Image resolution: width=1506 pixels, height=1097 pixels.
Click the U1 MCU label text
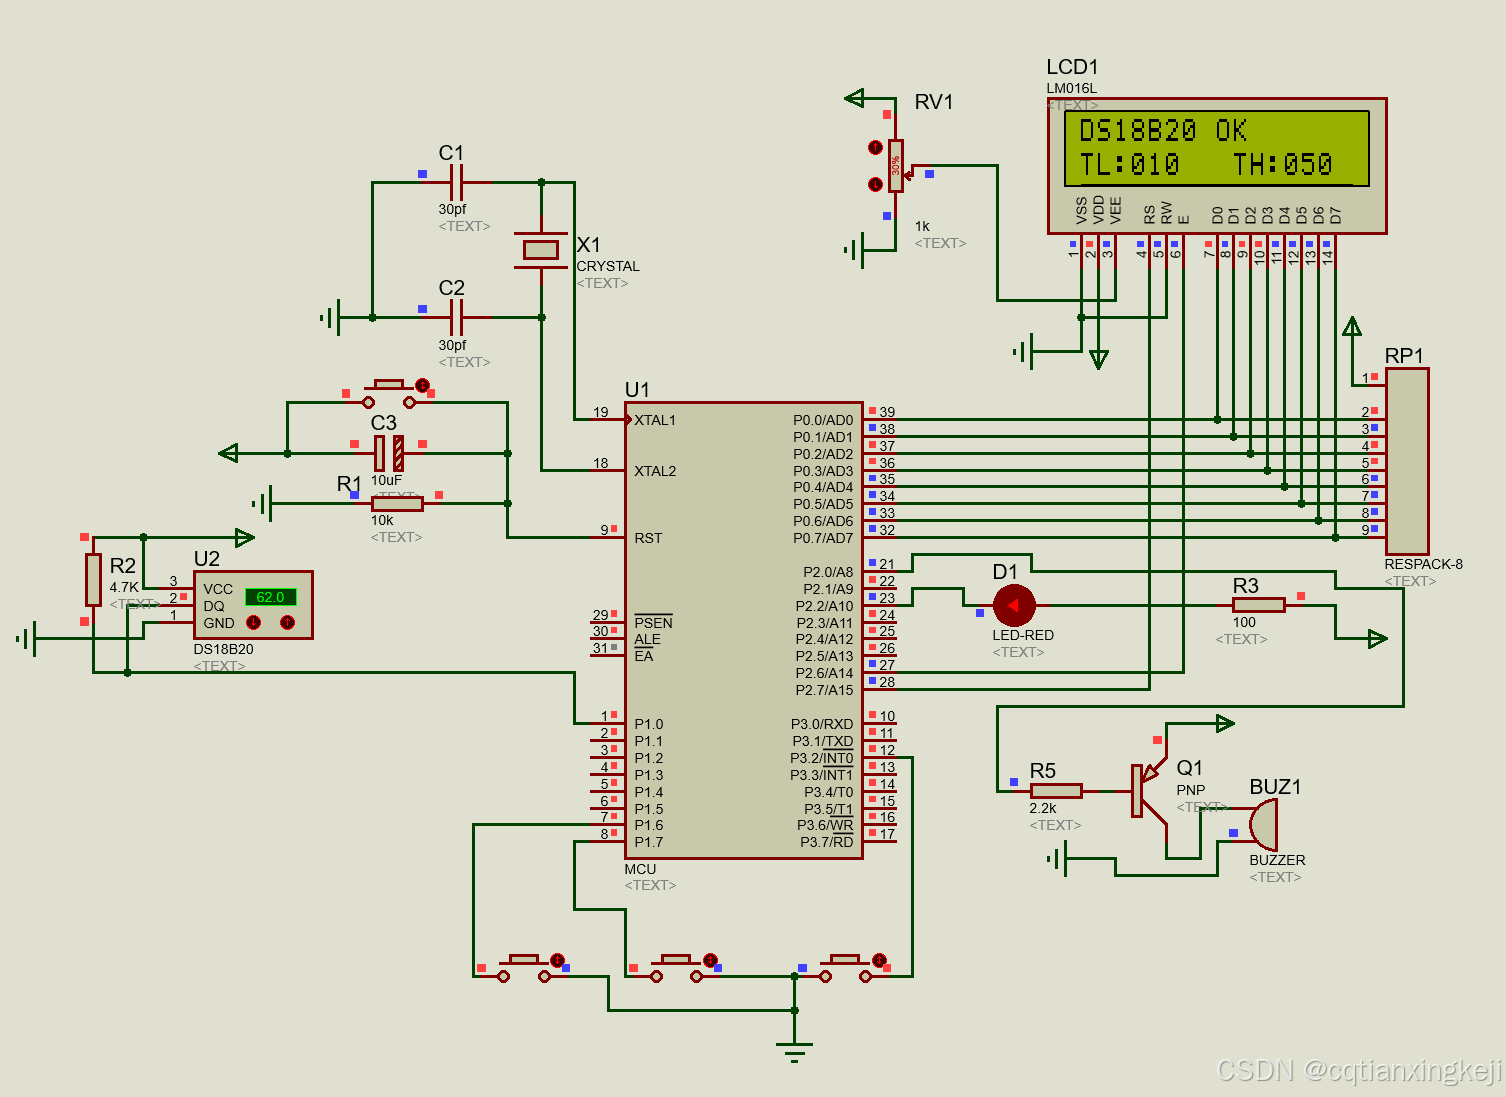click(x=640, y=869)
